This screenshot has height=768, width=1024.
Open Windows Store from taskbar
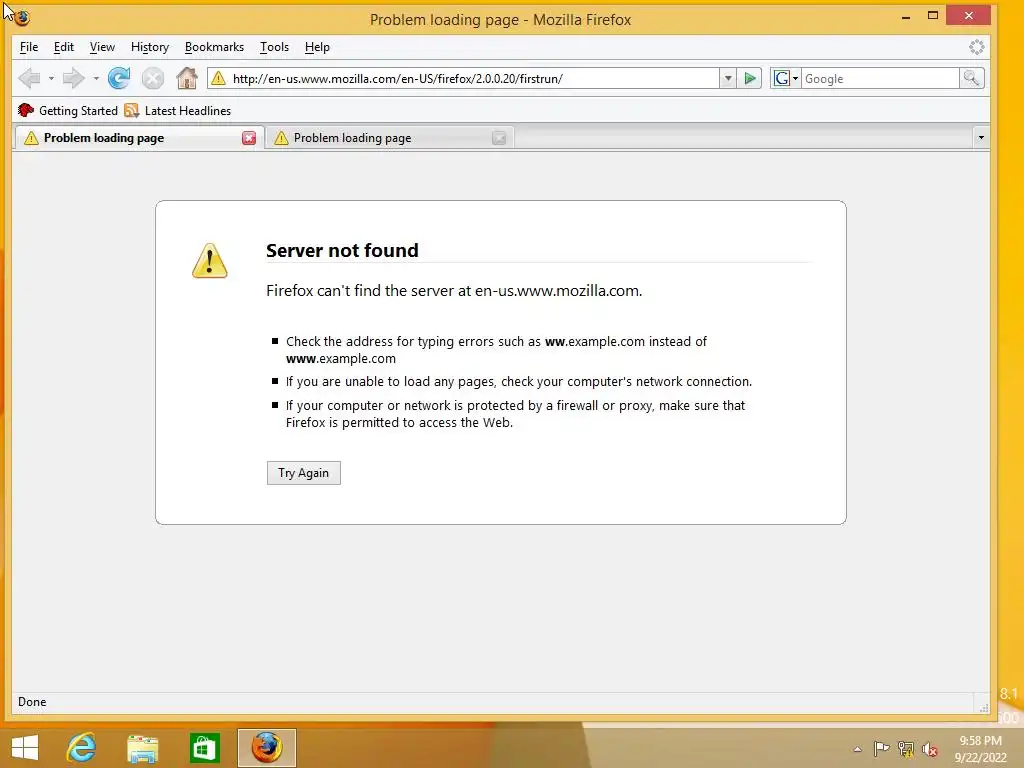pyautogui.click(x=204, y=748)
